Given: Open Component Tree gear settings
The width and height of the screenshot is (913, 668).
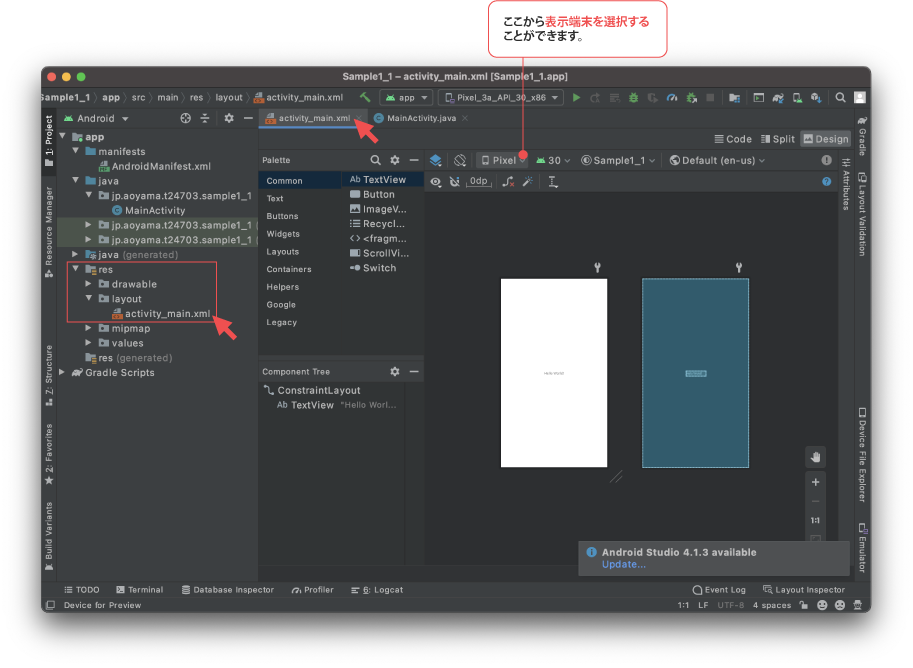Looking at the screenshot, I should coord(395,372).
